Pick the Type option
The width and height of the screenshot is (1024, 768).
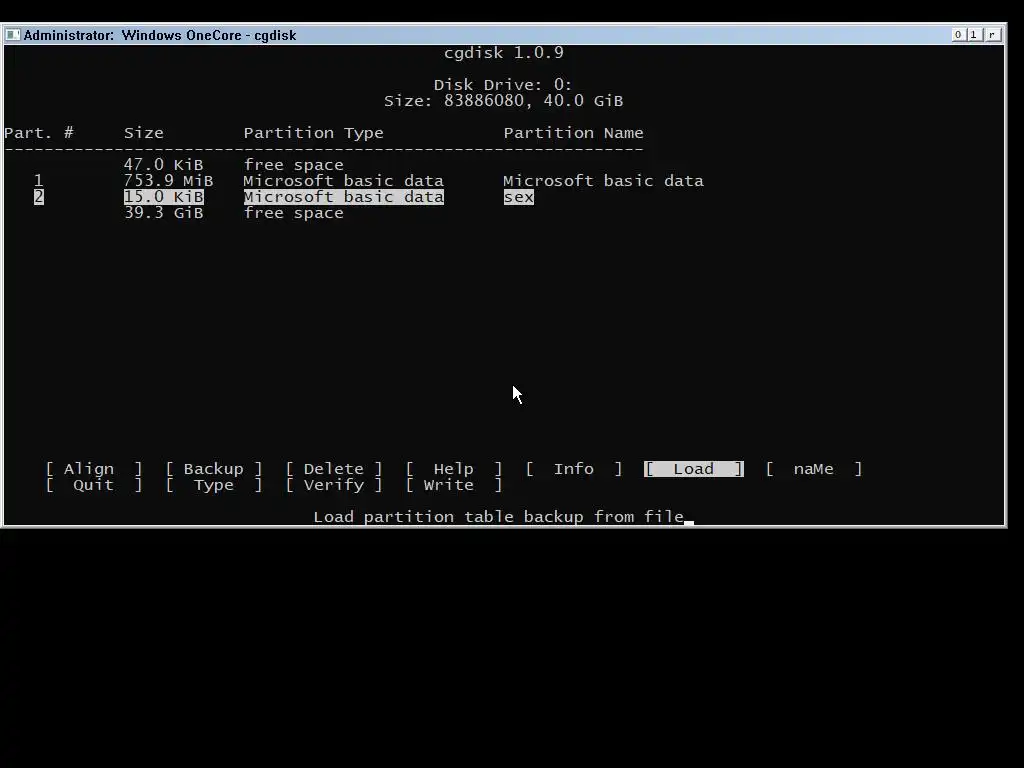pyautogui.click(x=214, y=485)
